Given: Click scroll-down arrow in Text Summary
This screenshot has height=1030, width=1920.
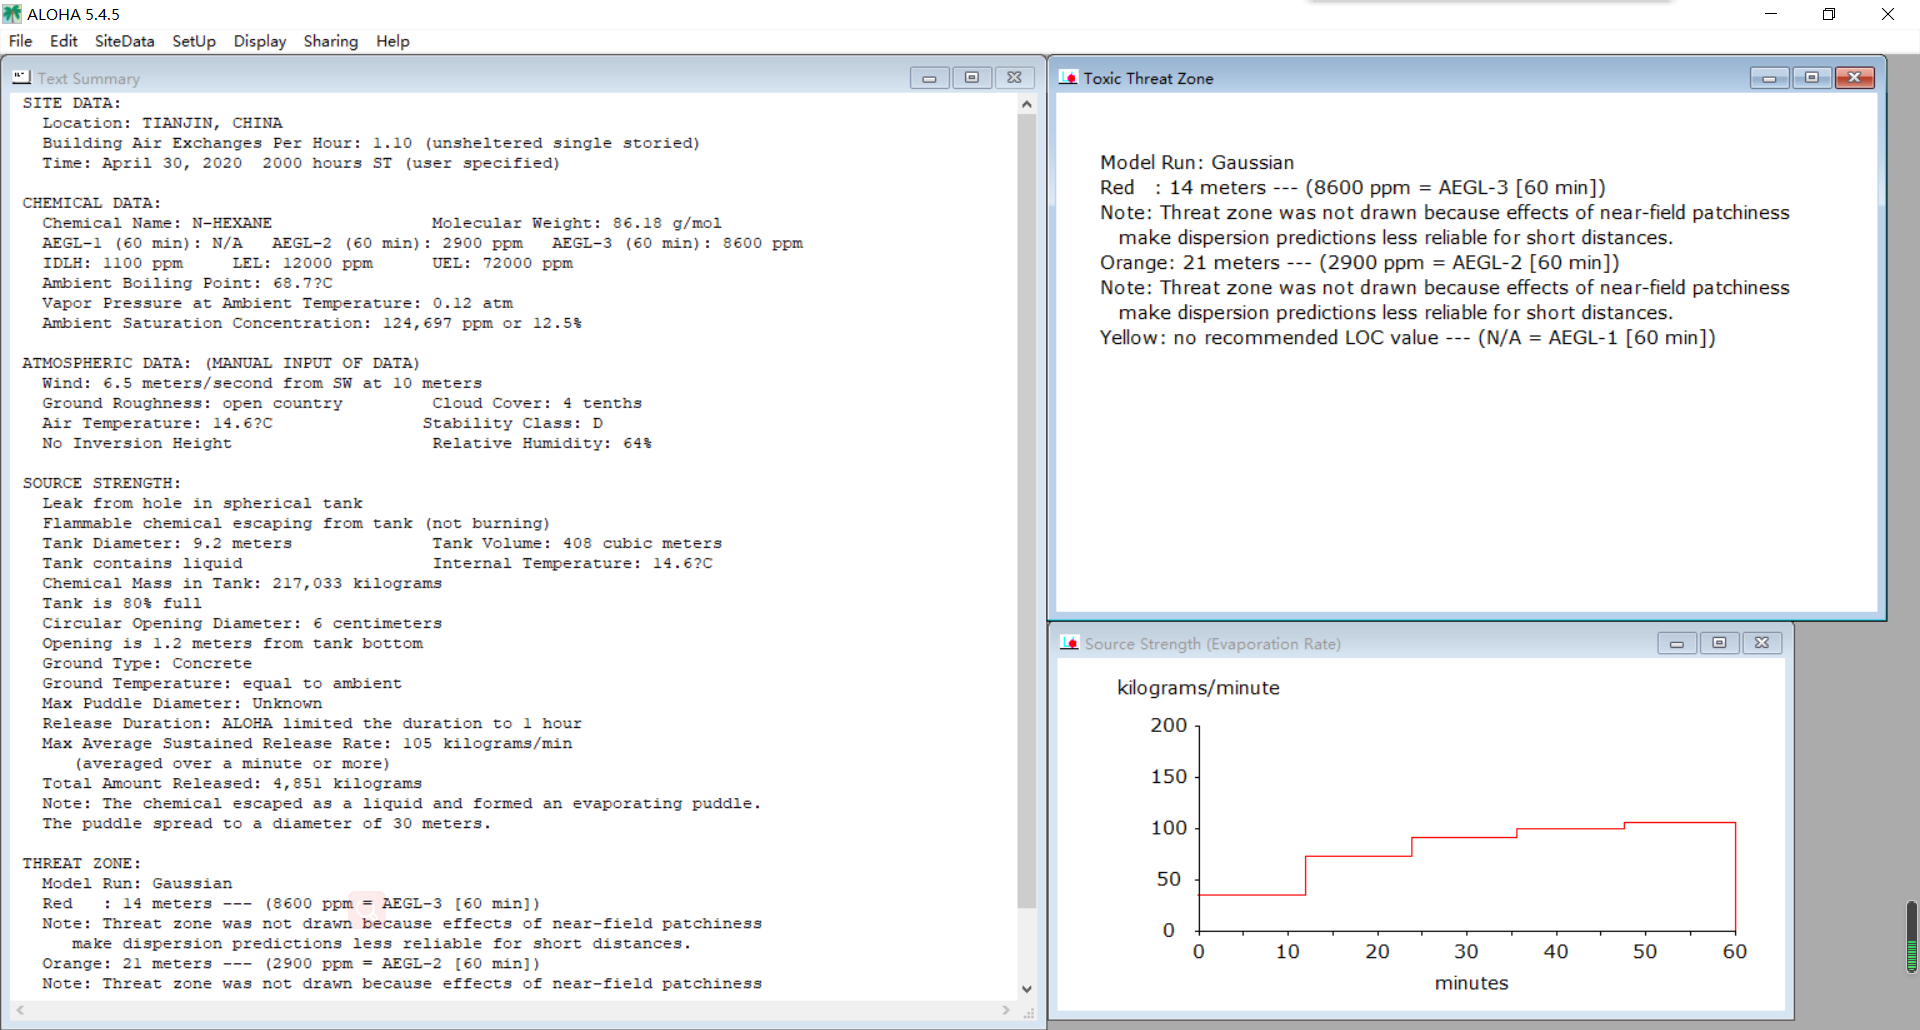Looking at the screenshot, I should 1027,989.
